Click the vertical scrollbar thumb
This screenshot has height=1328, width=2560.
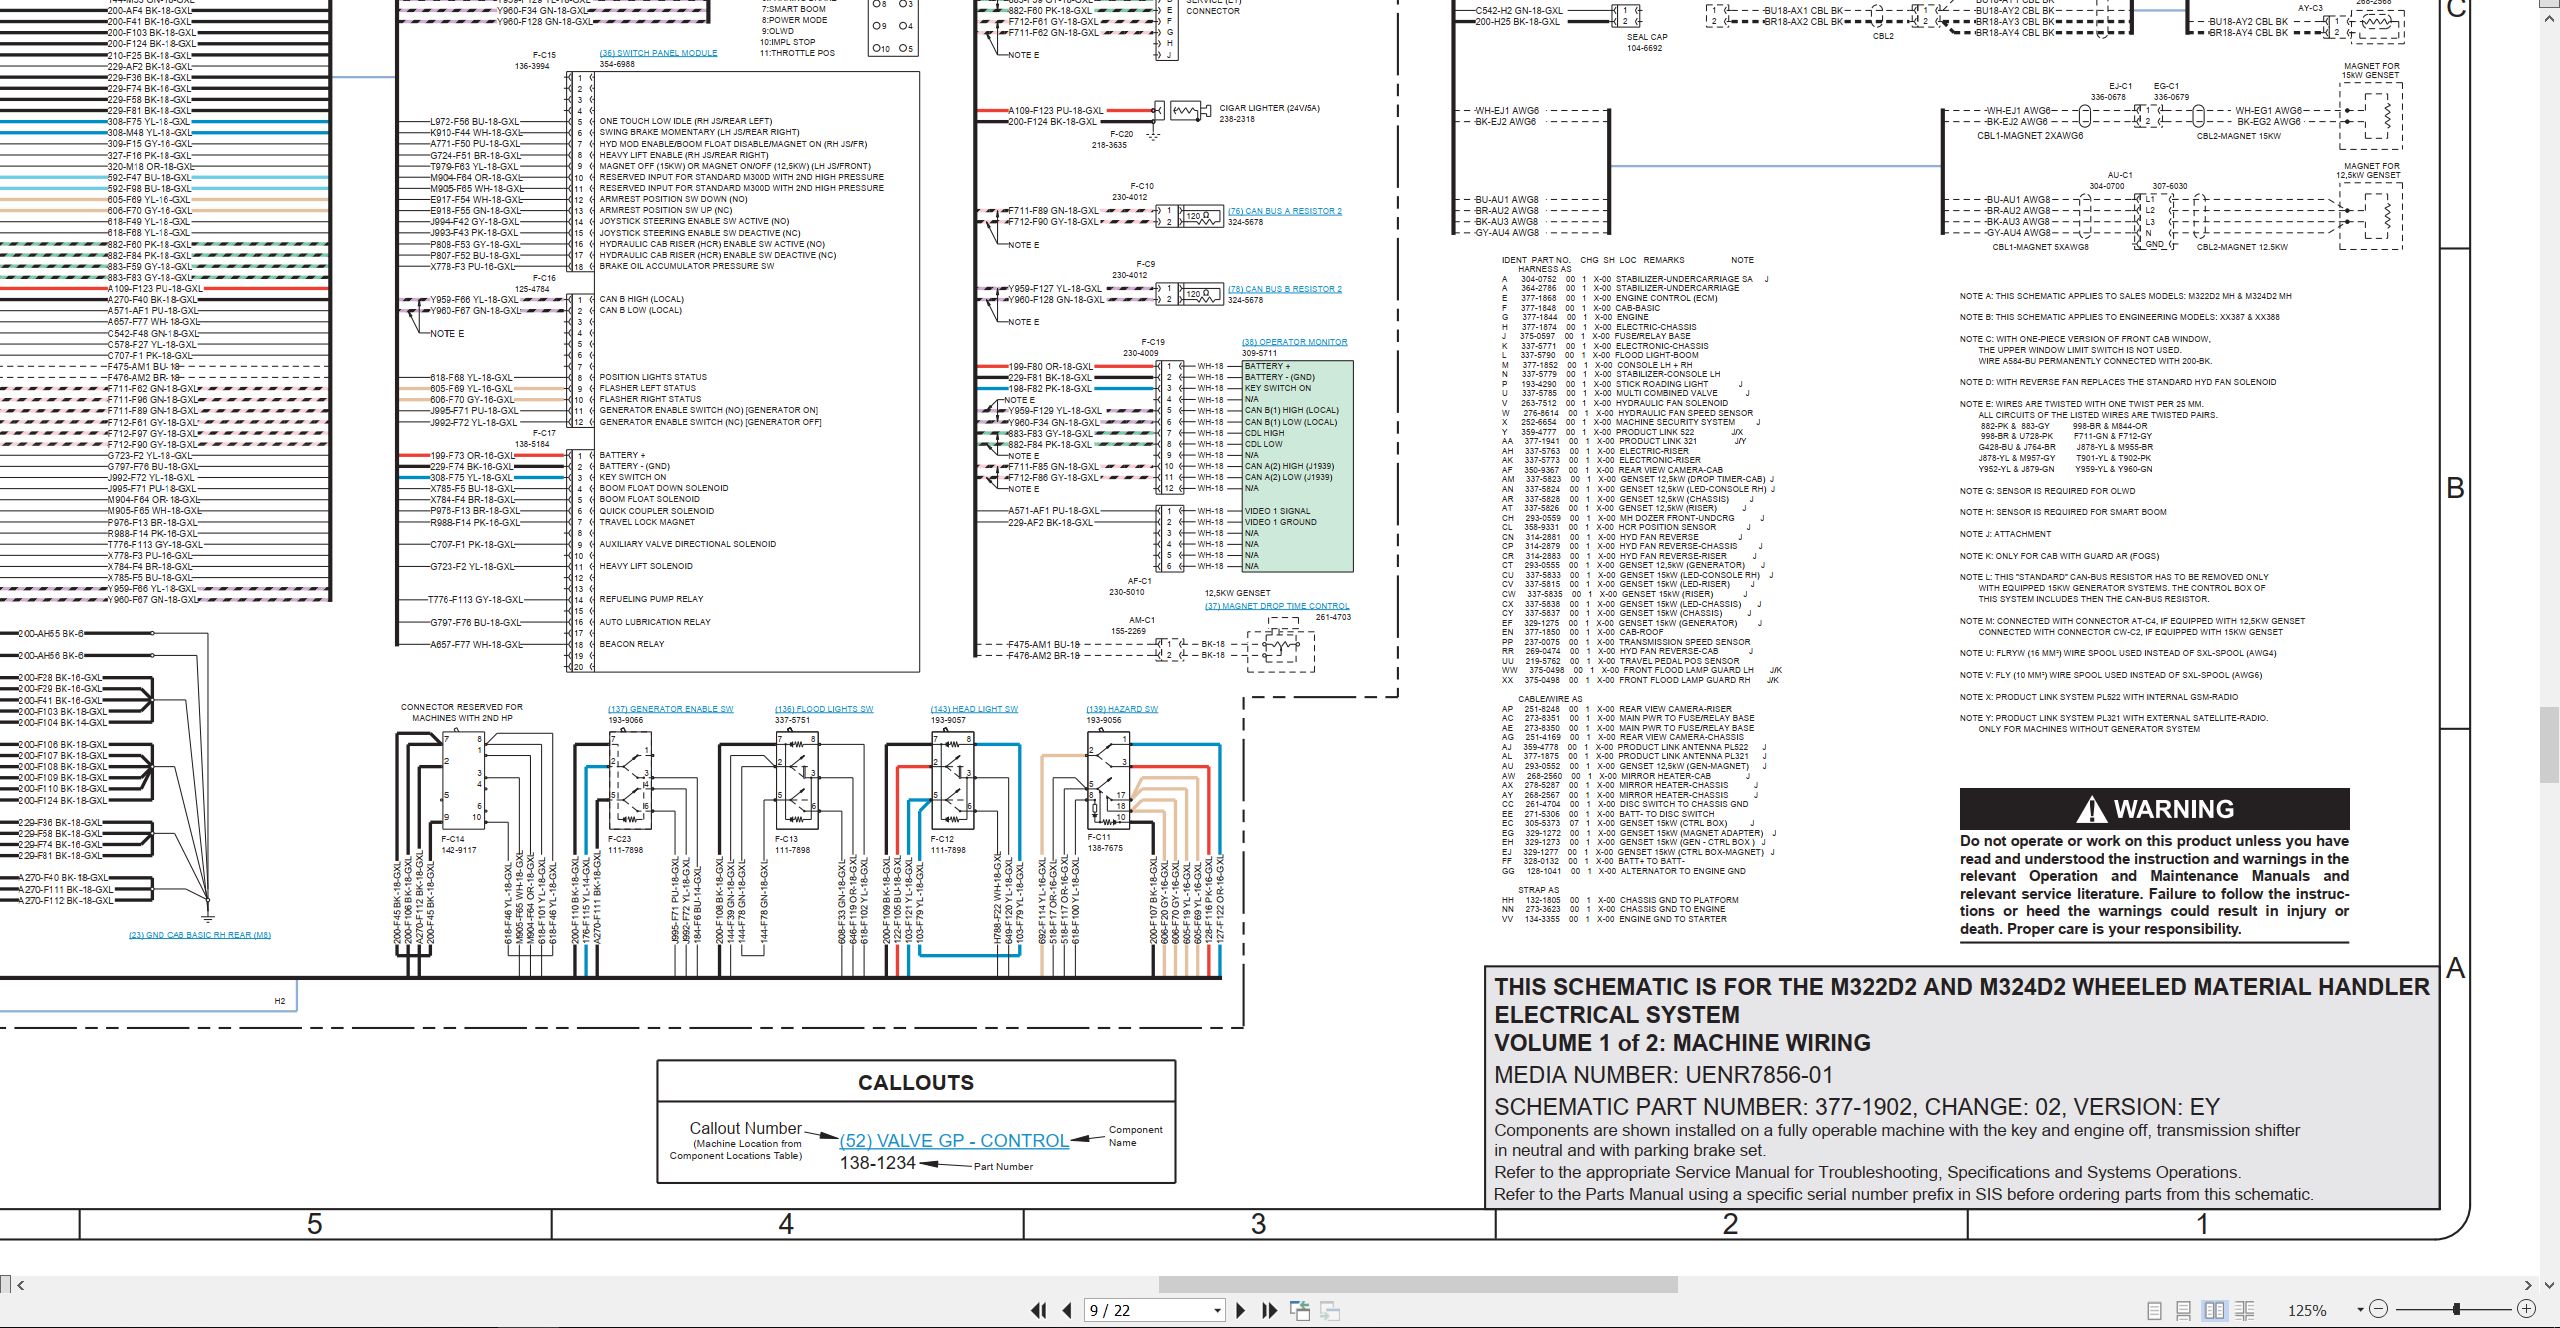click(2550, 745)
